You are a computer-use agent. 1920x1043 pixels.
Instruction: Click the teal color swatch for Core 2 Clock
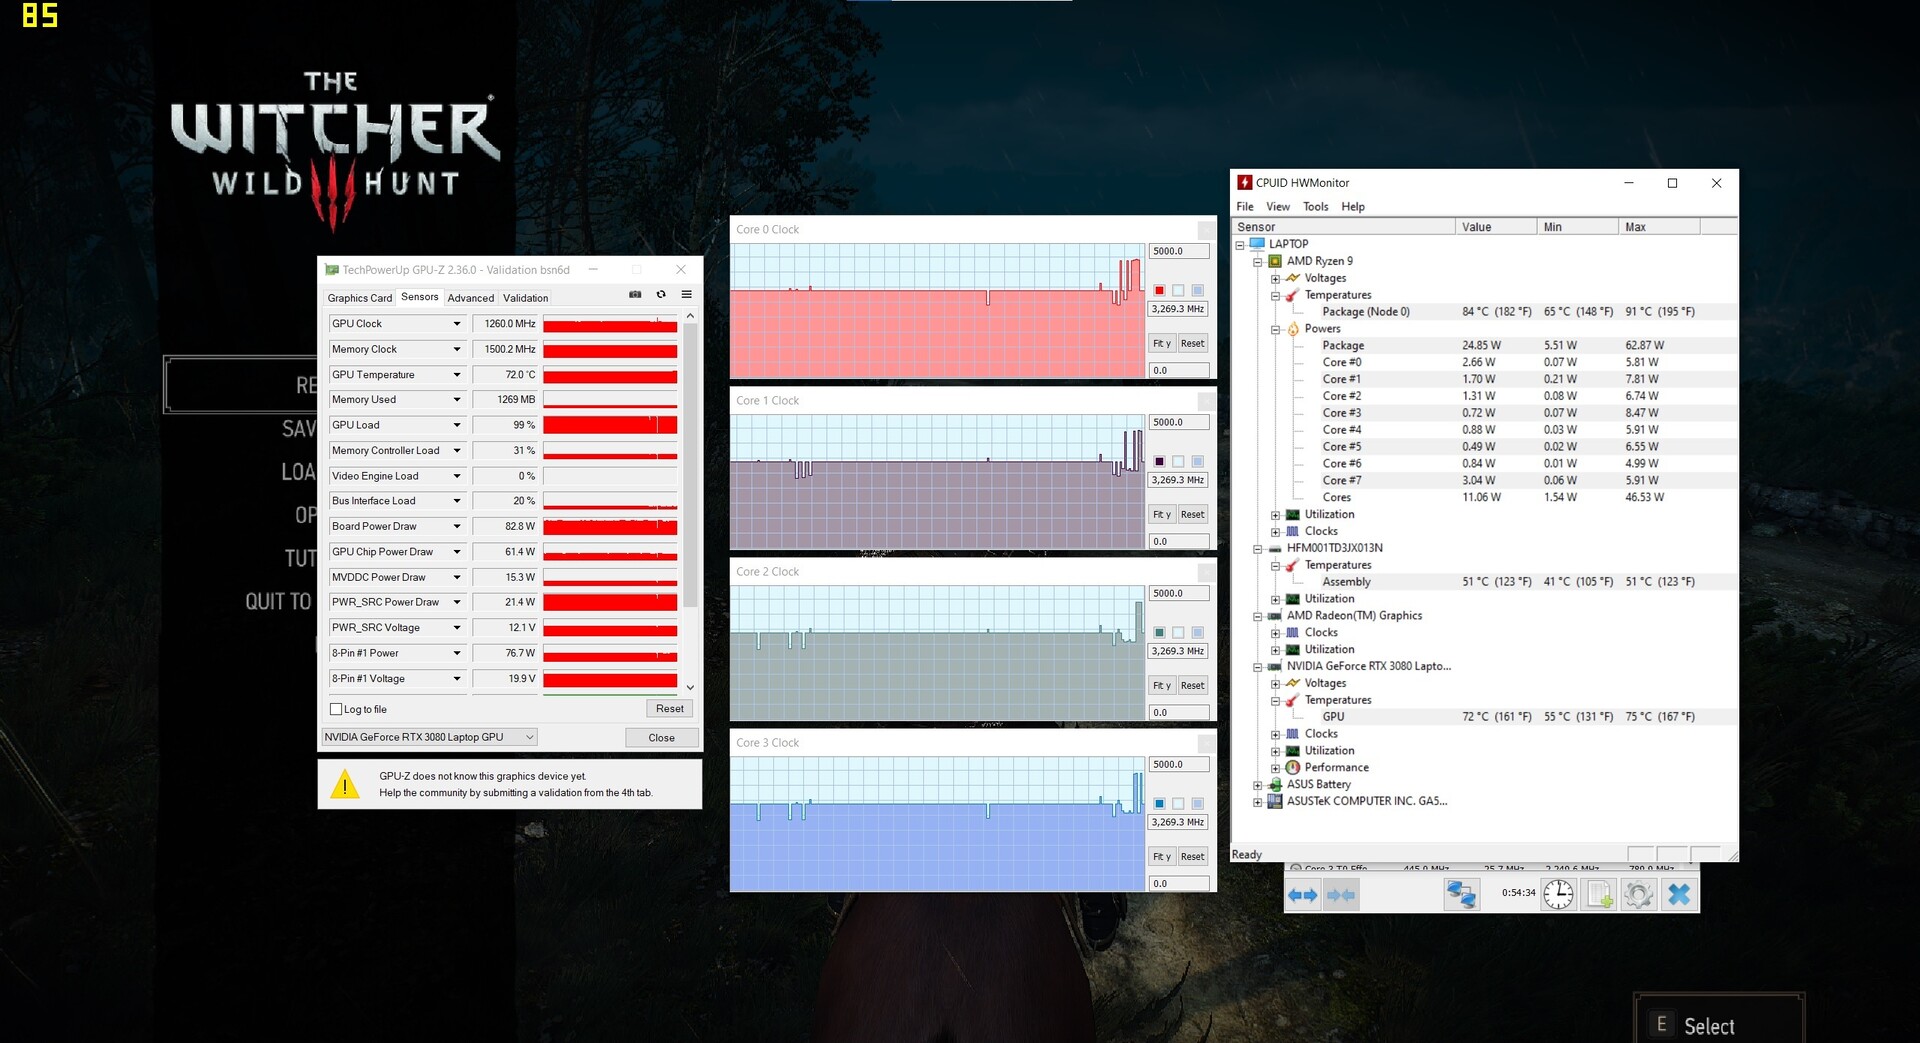1160,633
